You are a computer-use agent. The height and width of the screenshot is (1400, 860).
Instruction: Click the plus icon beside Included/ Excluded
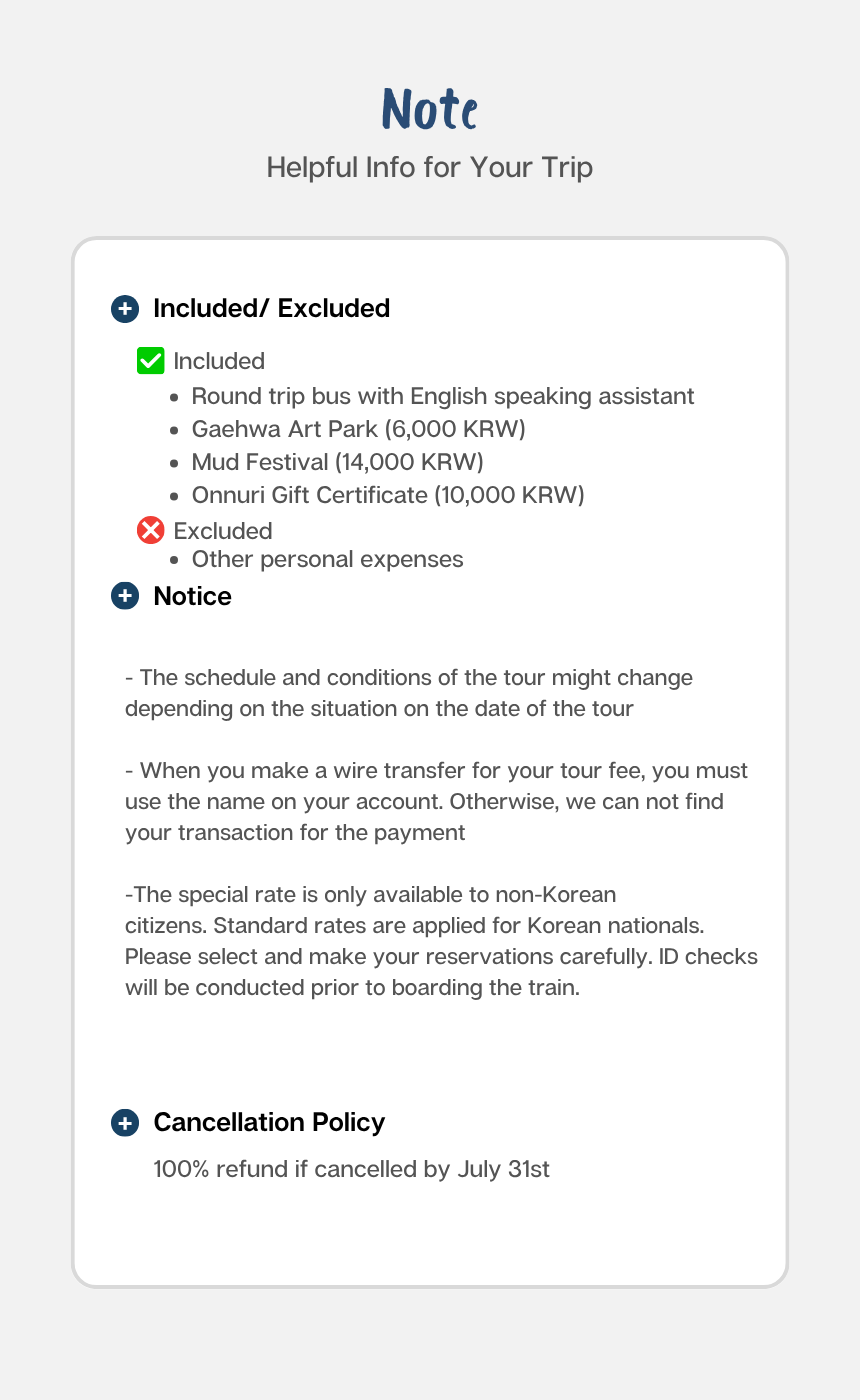pos(125,308)
